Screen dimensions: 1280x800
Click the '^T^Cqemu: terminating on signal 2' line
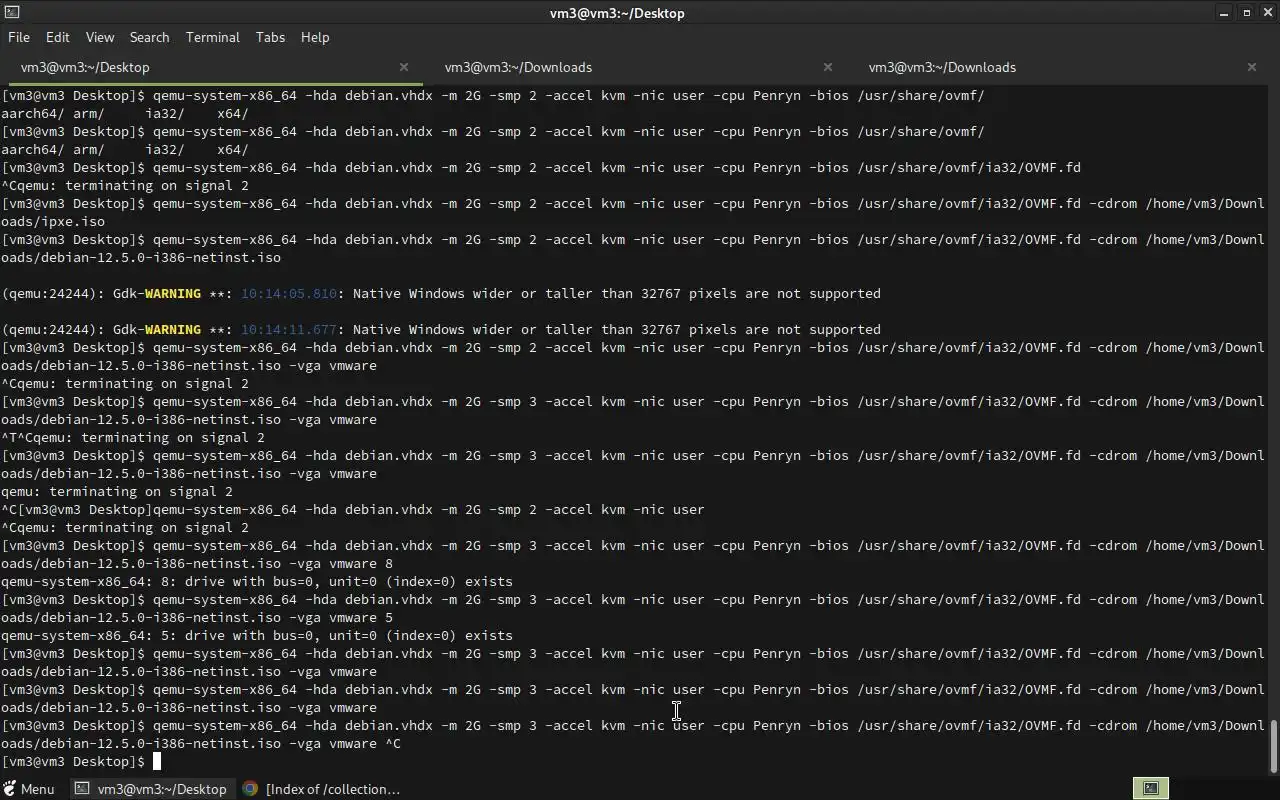(133, 437)
